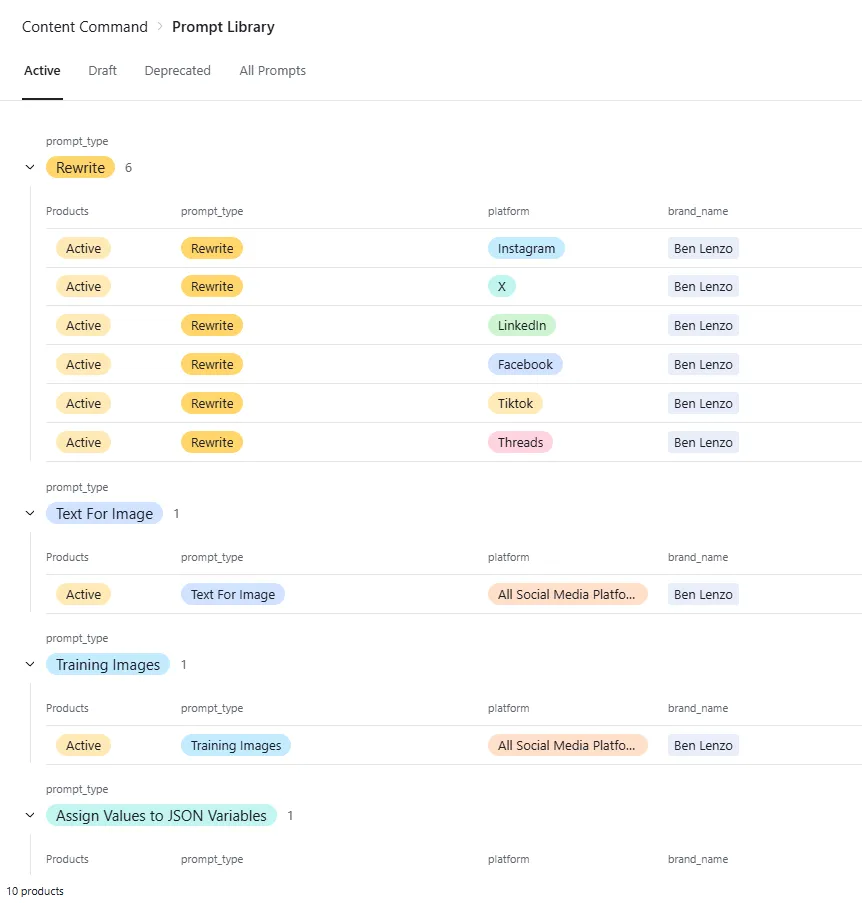Click All Social Media Platfo... in Training Images row
Viewport: 862px width, 903px height.
pos(568,745)
